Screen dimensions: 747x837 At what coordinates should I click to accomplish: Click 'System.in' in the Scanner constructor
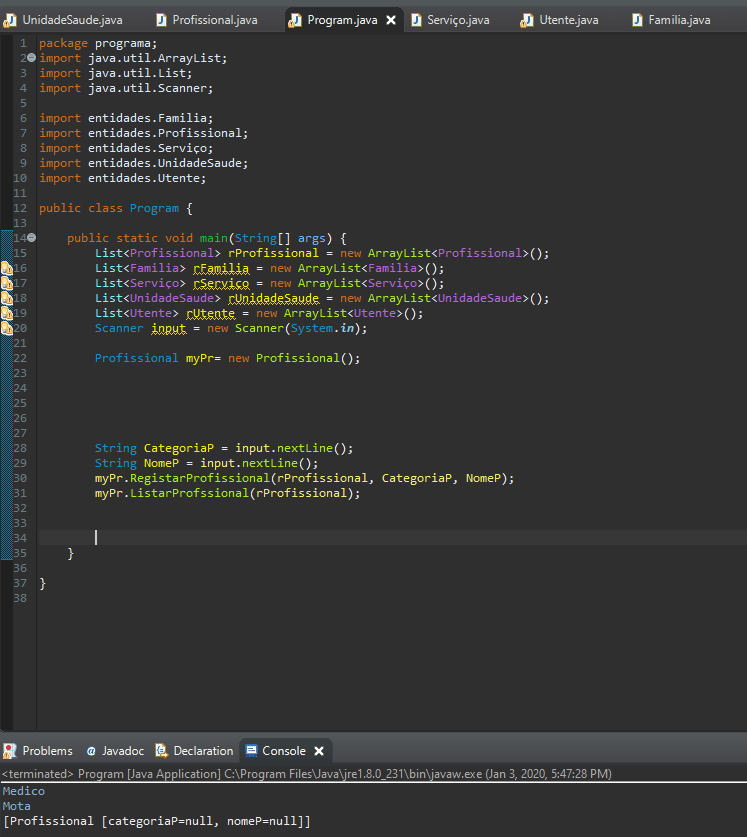(x=322, y=328)
